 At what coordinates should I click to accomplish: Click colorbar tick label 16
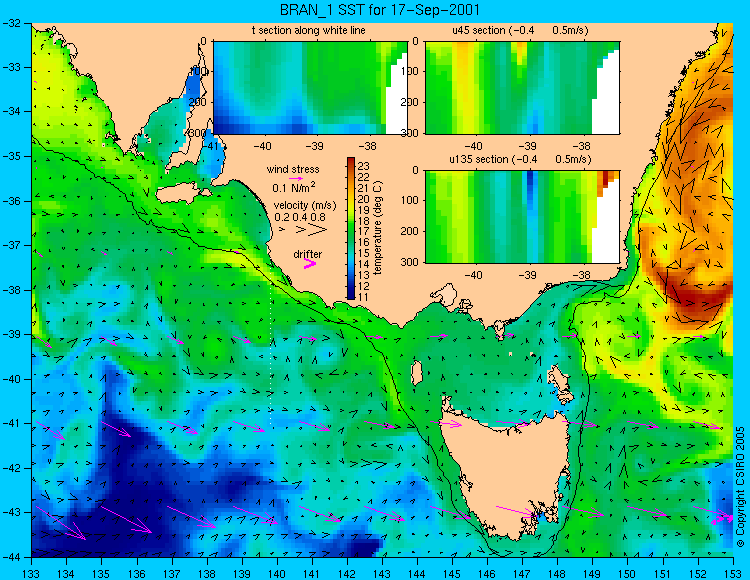(x=363, y=242)
